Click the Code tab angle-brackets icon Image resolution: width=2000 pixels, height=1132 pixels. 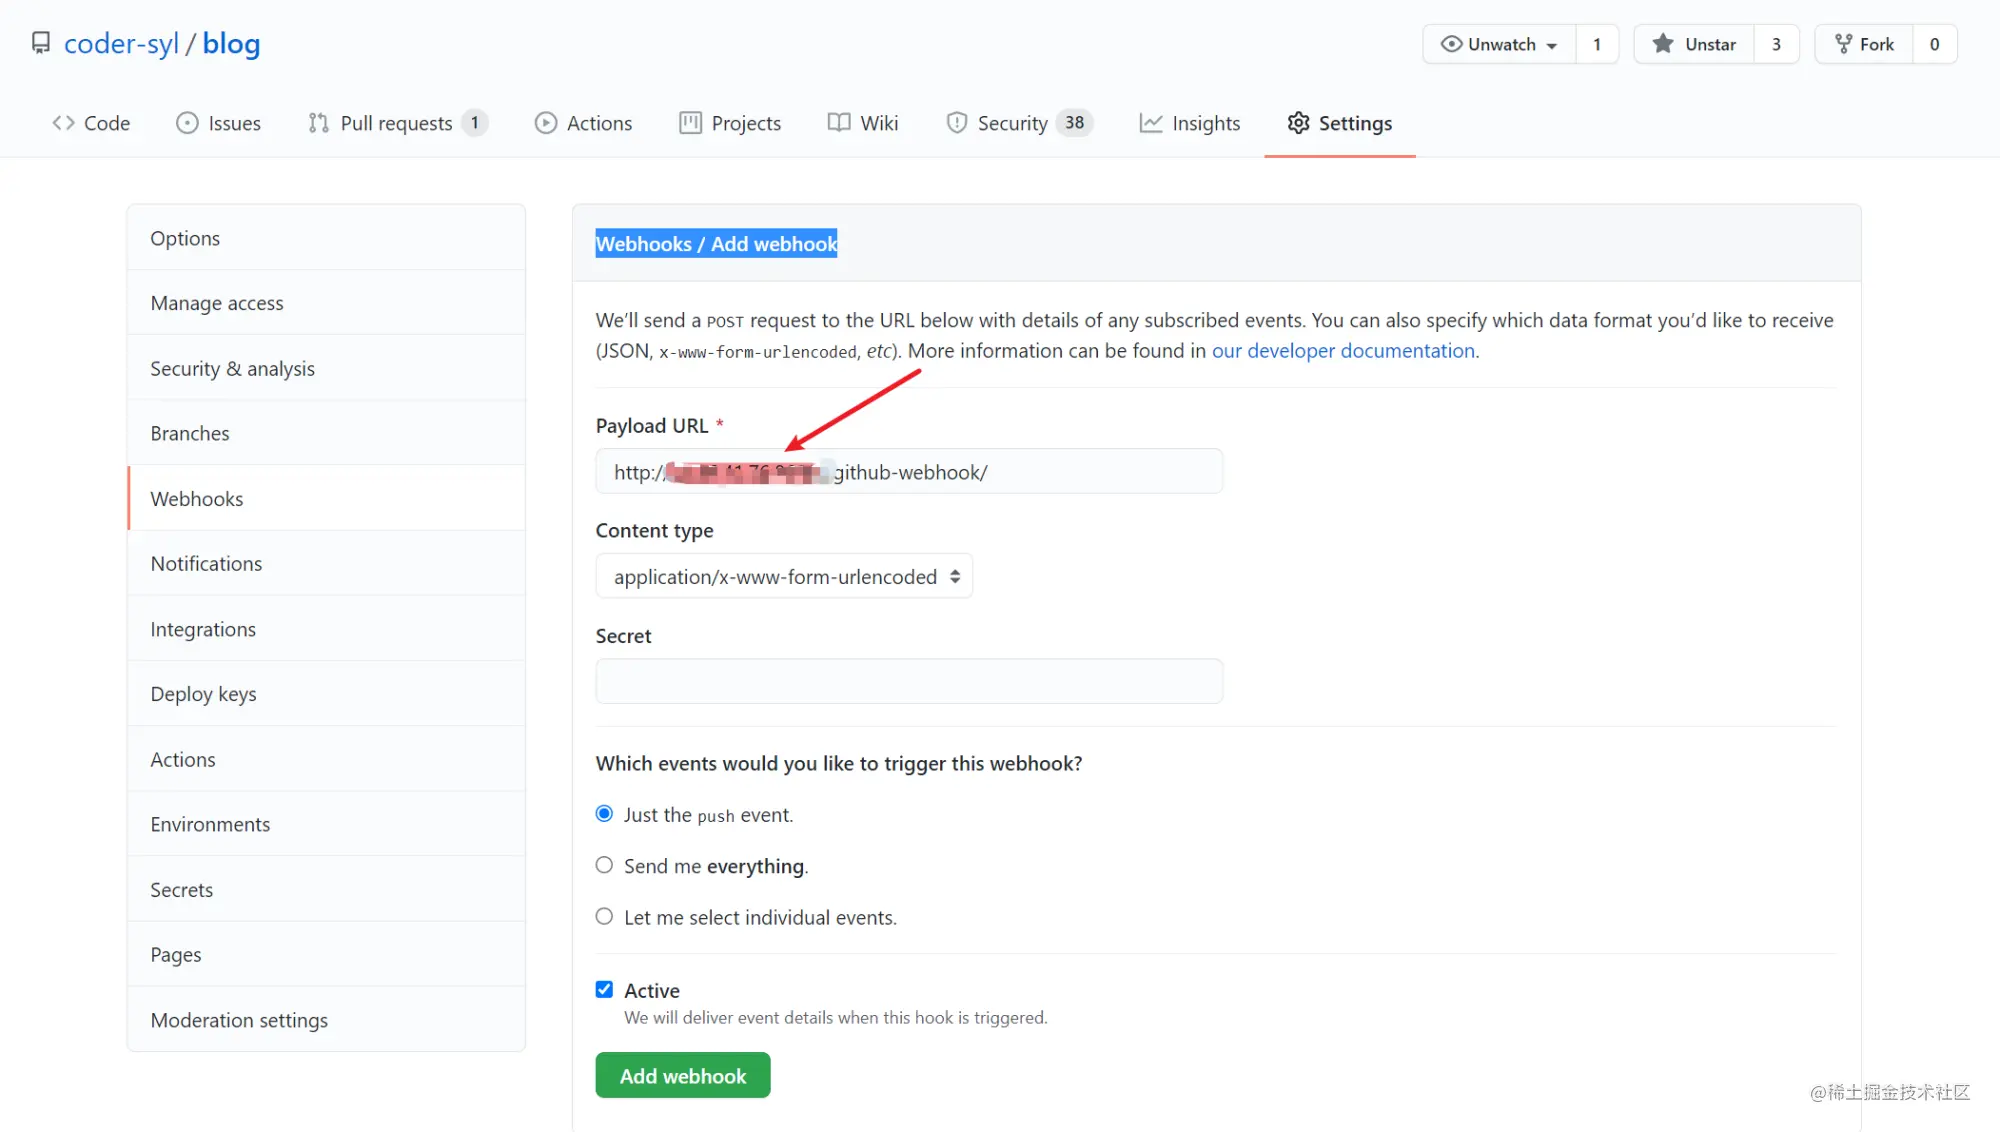pos(63,123)
